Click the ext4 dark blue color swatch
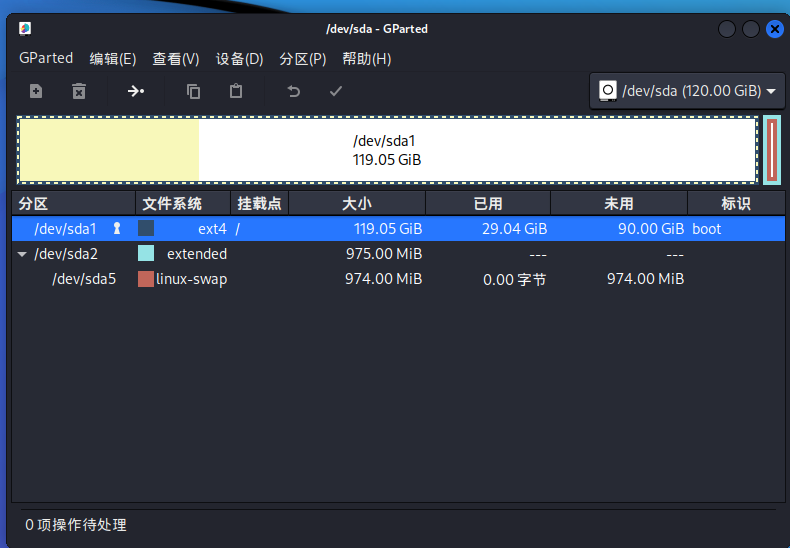The image size is (790, 548). 146,228
